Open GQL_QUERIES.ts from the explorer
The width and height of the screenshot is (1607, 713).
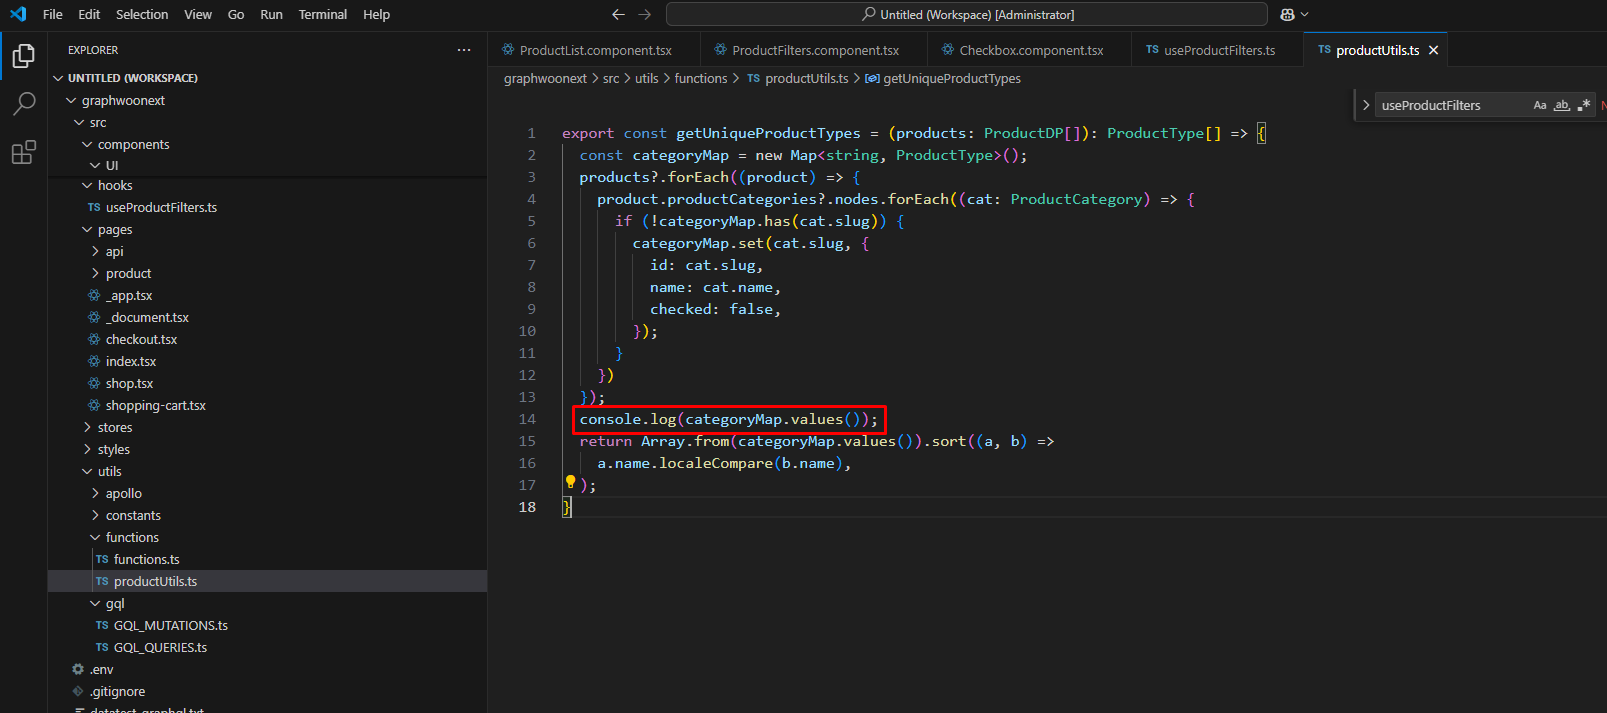(x=160, y=647)
